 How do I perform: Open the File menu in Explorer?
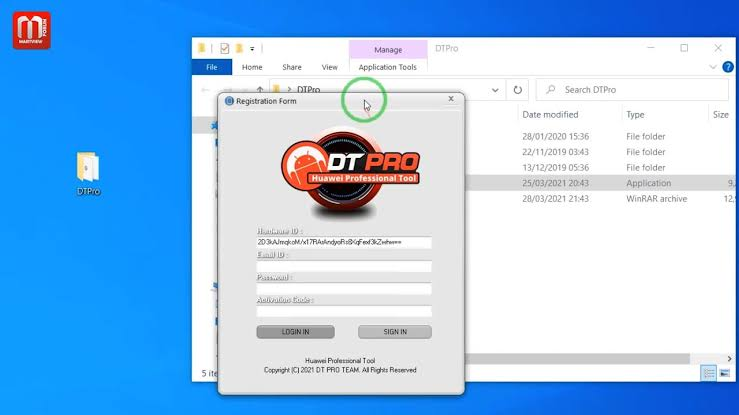tap(212, 67)
